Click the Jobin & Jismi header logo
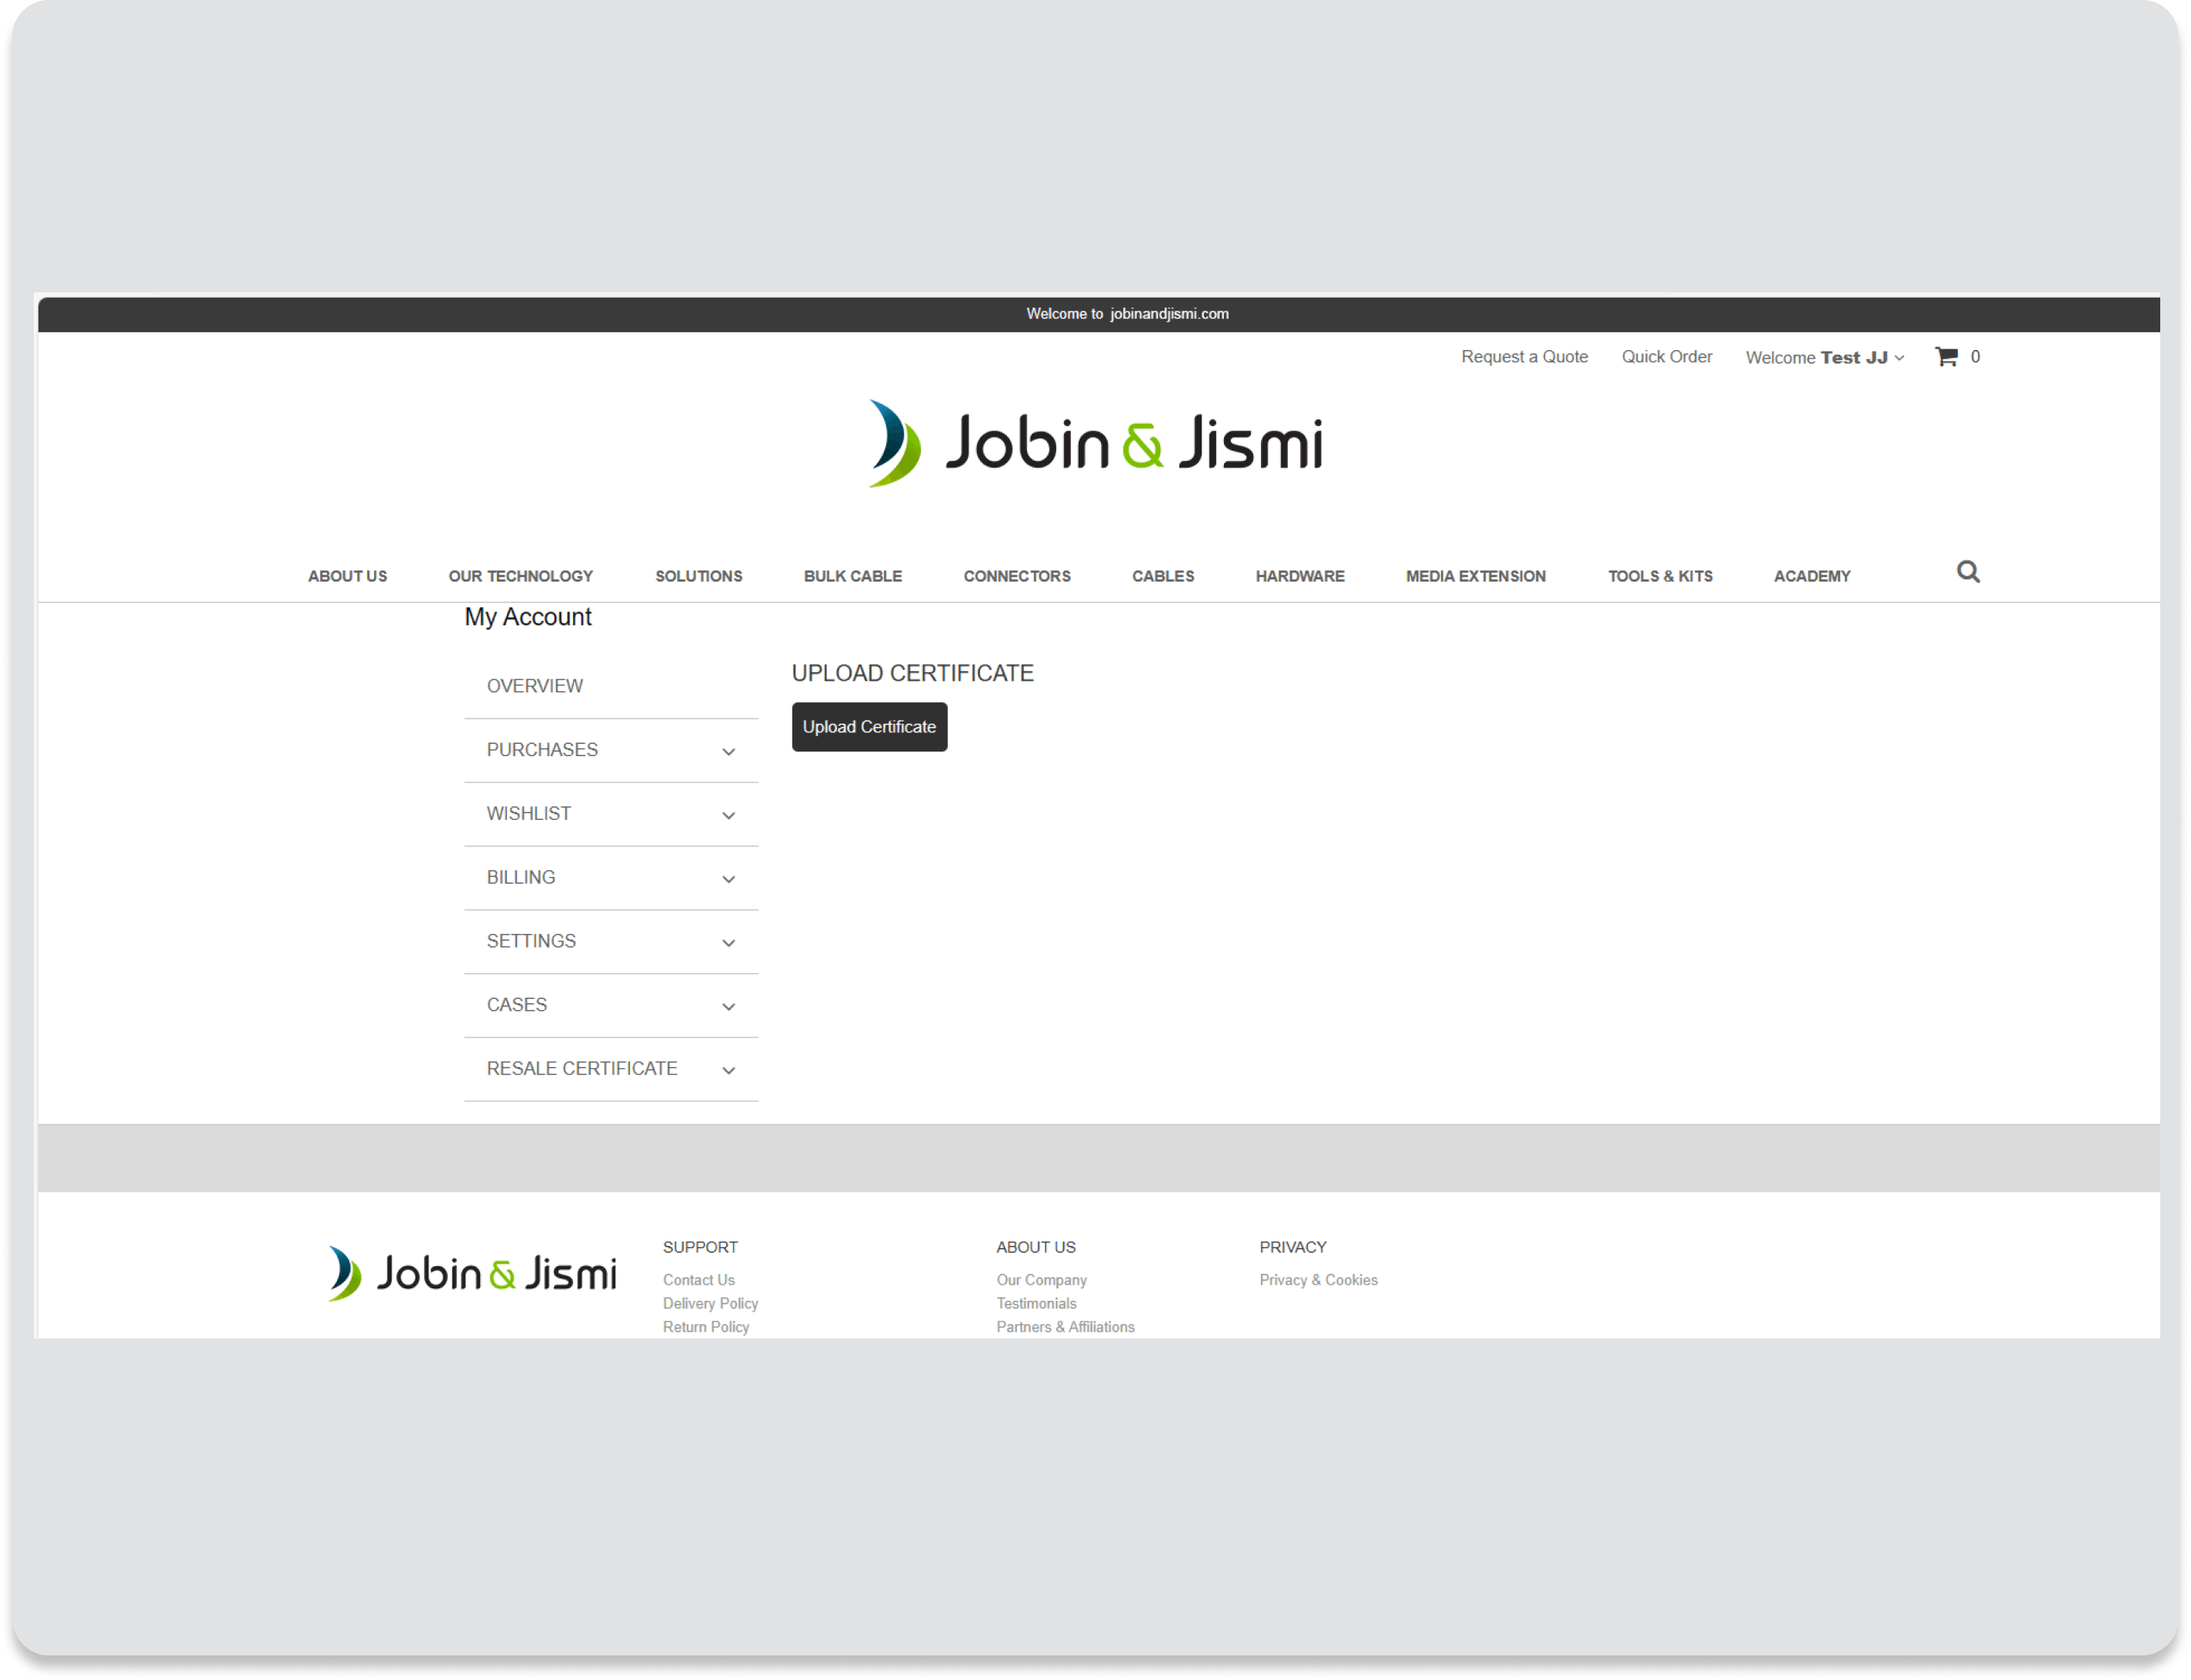 click(x=1094, y=443)
